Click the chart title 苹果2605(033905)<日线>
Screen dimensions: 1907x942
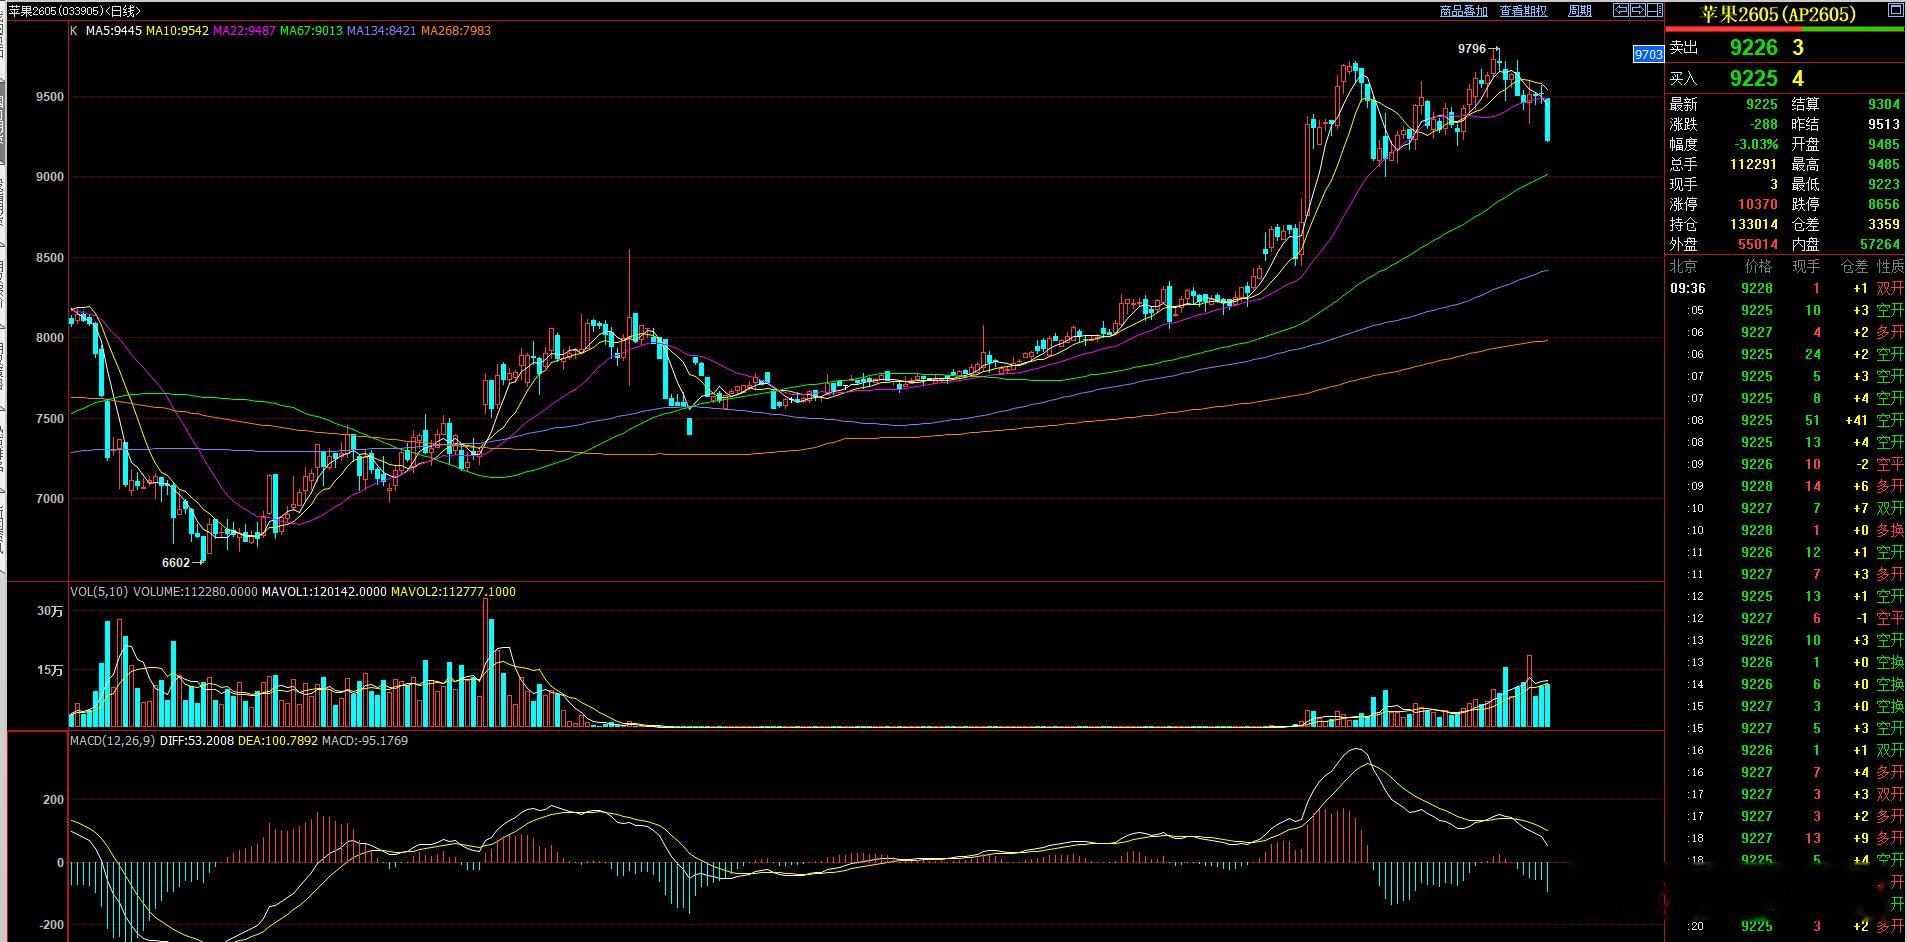coord(75,11)
